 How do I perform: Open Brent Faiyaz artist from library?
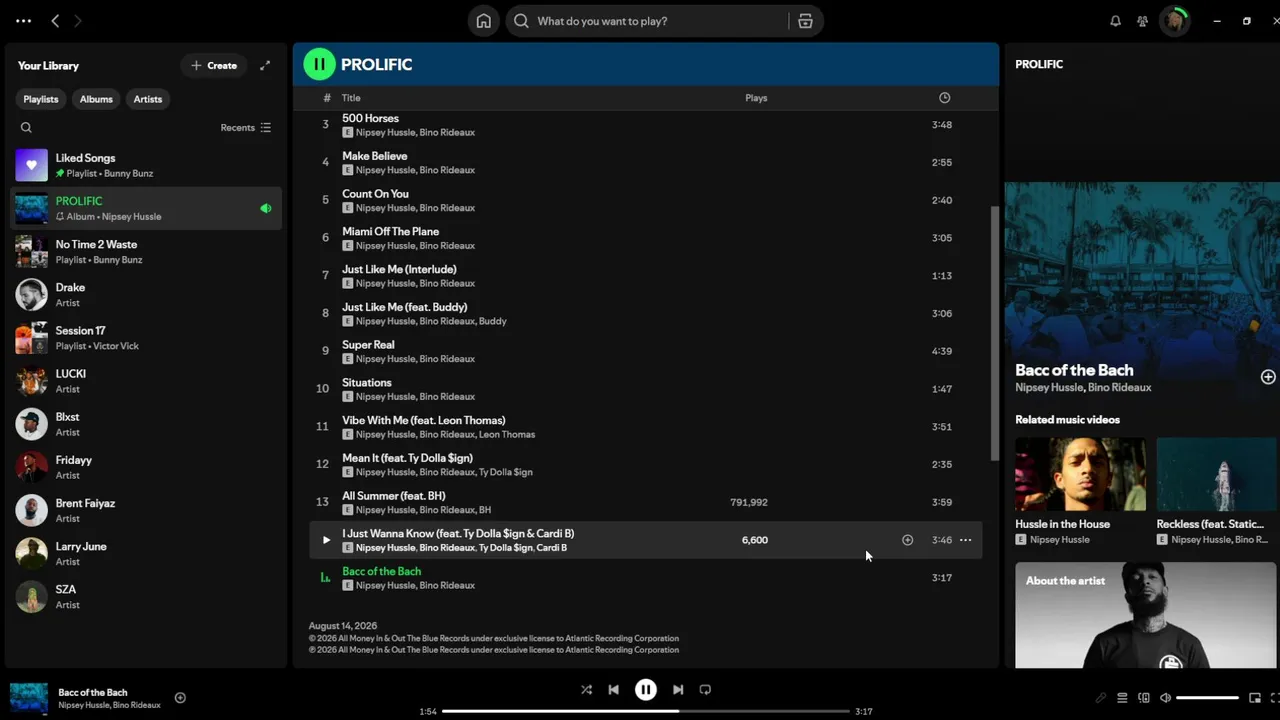[x=146, y=510]
